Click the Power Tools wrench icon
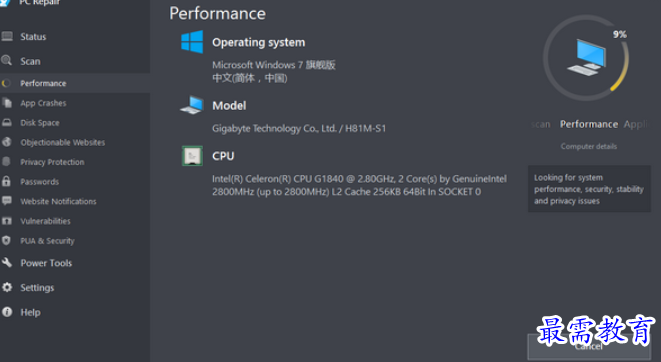661x362 pixels. pos(7,263)
